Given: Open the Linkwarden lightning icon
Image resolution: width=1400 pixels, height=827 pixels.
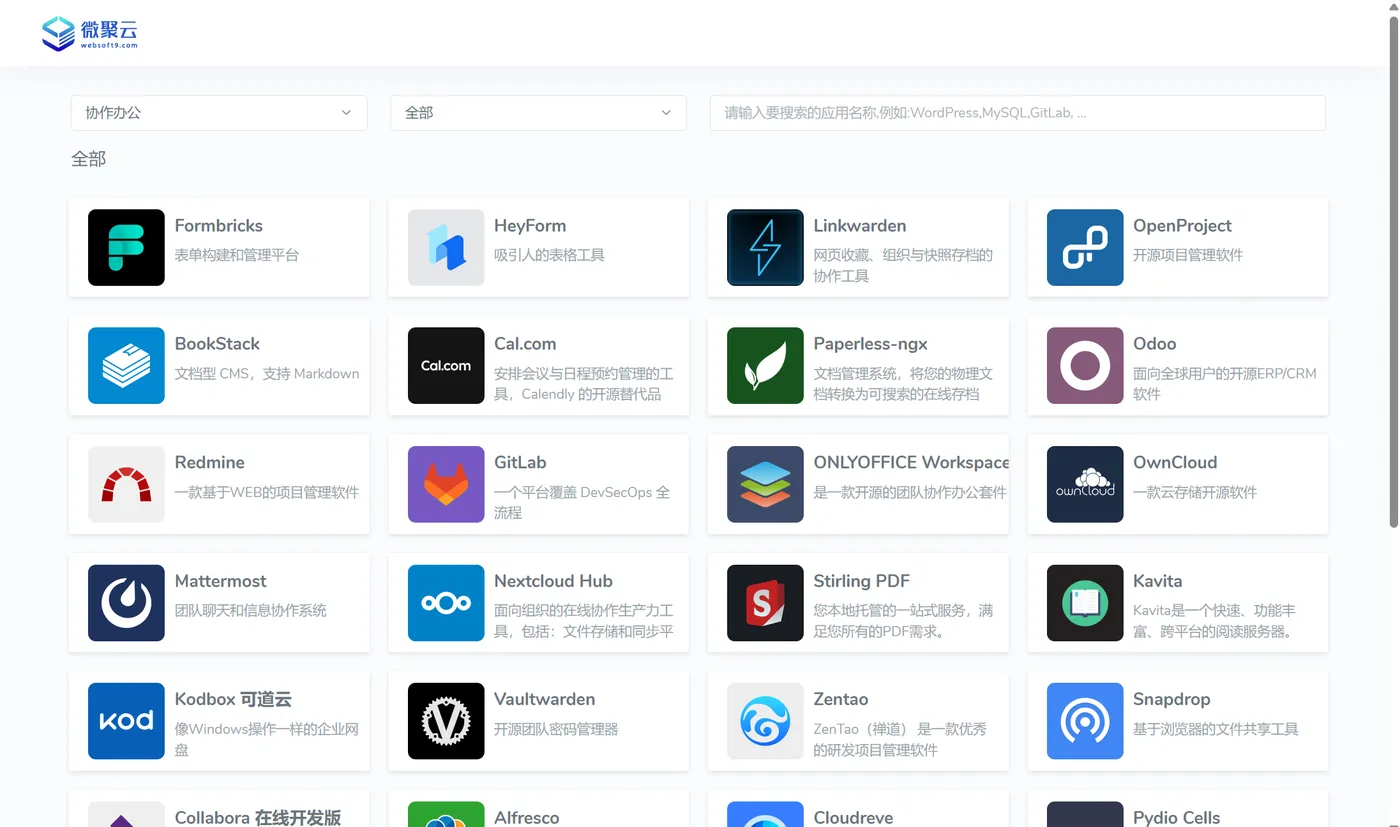Looking at the screenshot, I should pyautogui.click(x=765, y=247).
